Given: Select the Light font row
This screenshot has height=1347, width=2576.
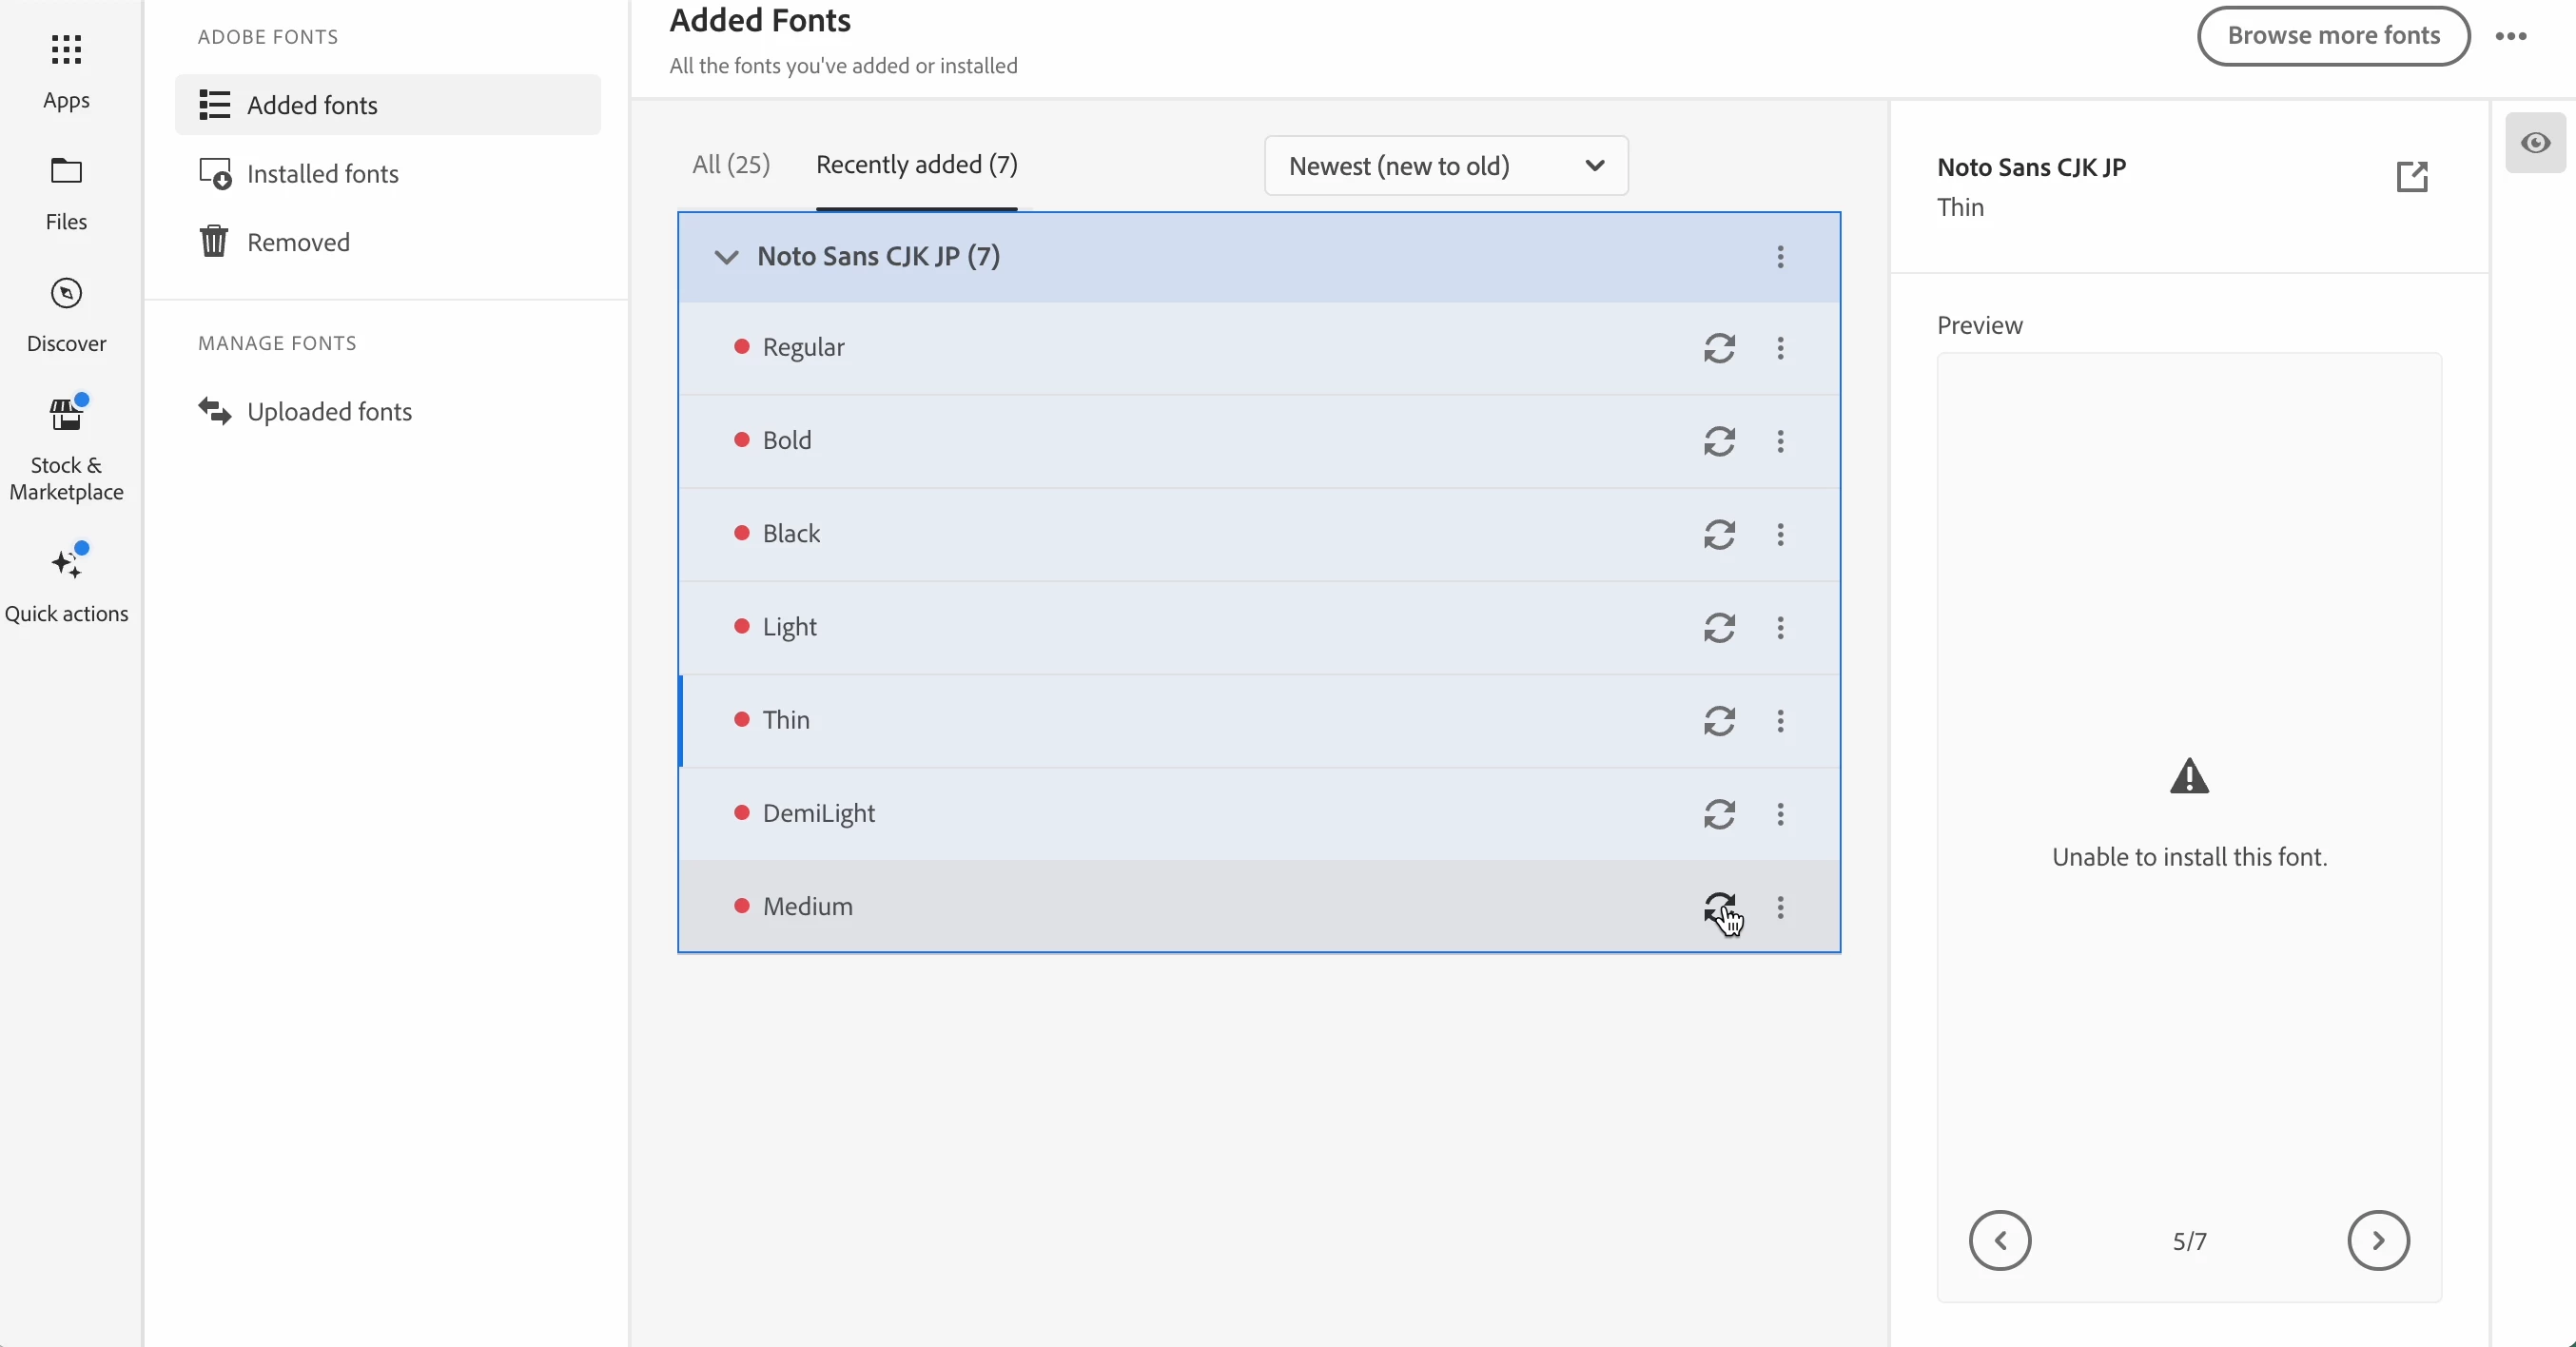Looking at the screenshot, I should point(1100,627).
